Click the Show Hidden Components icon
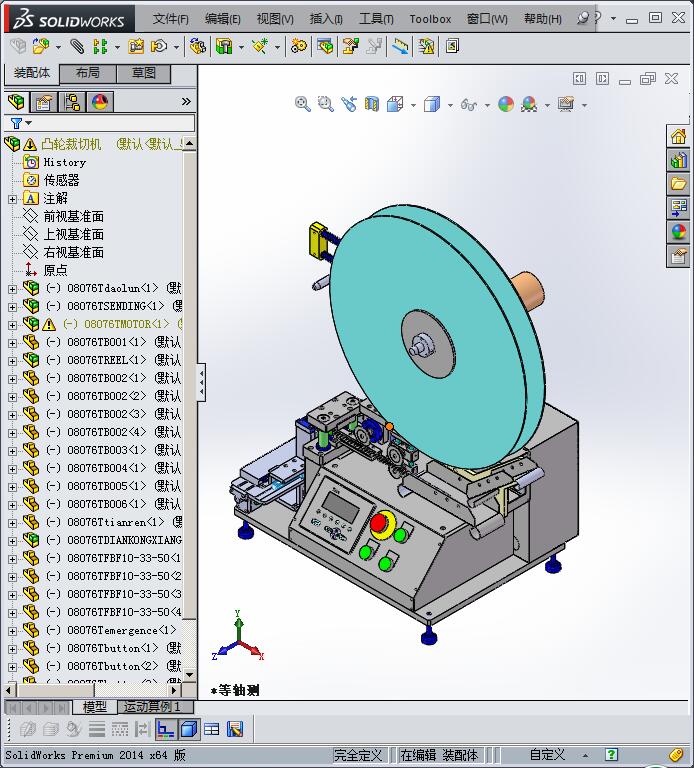The height and width of the screenshot is (768, 694). pos(198,47)
